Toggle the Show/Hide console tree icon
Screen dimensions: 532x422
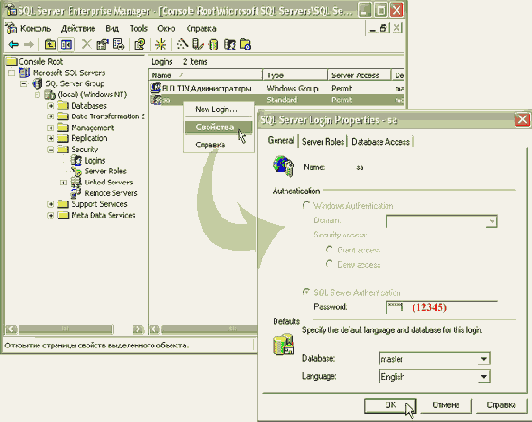[x=66, y=44]
